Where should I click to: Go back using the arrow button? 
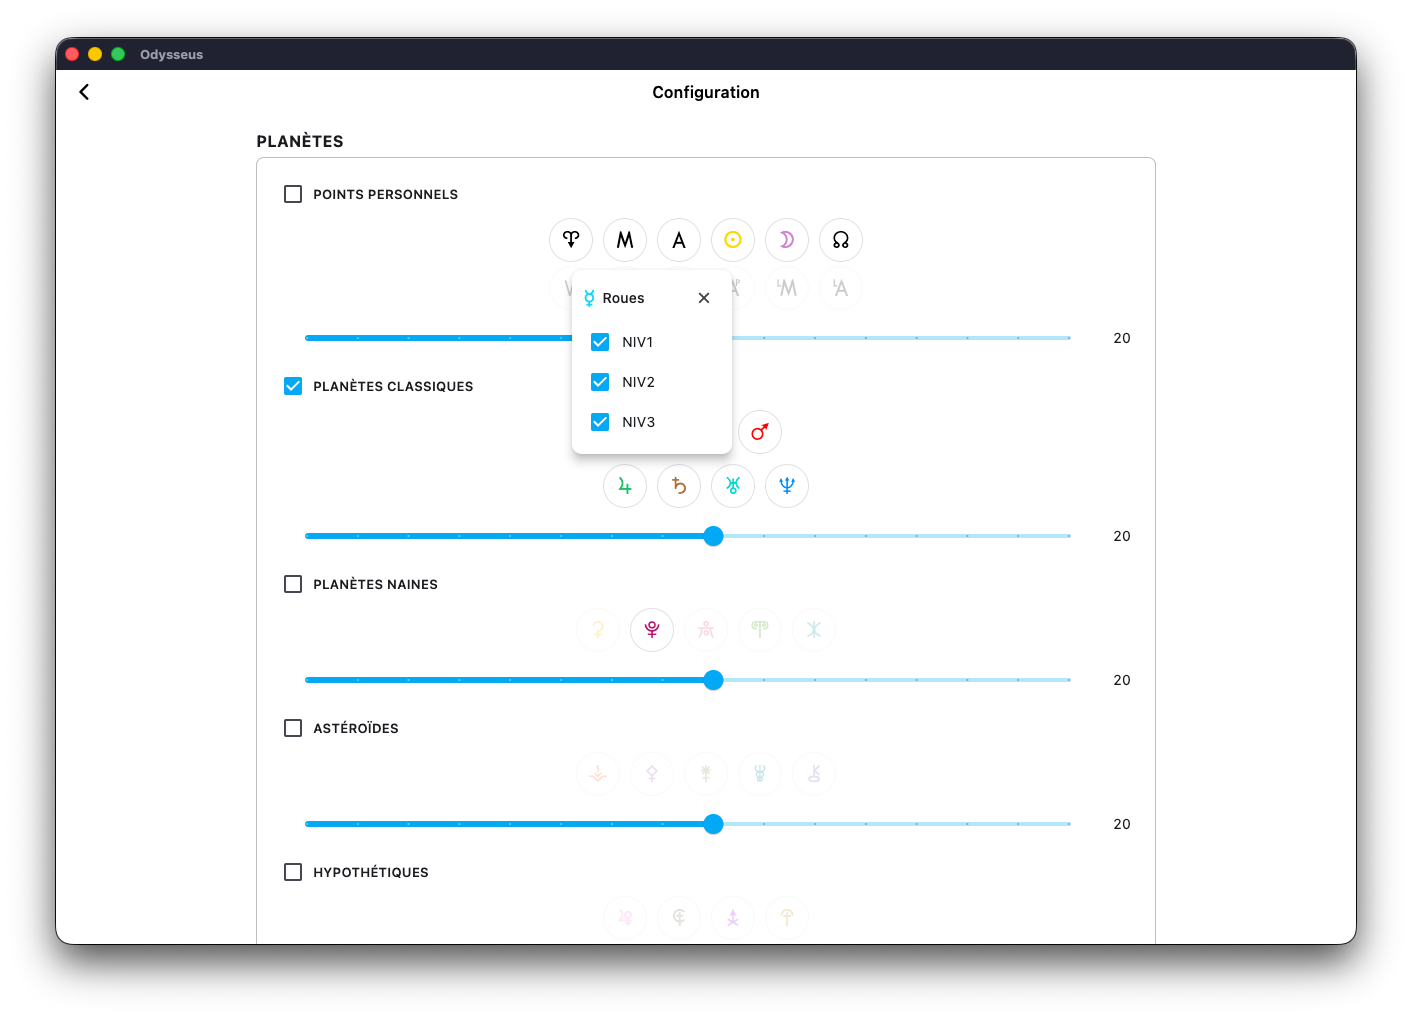pos(84,92)
